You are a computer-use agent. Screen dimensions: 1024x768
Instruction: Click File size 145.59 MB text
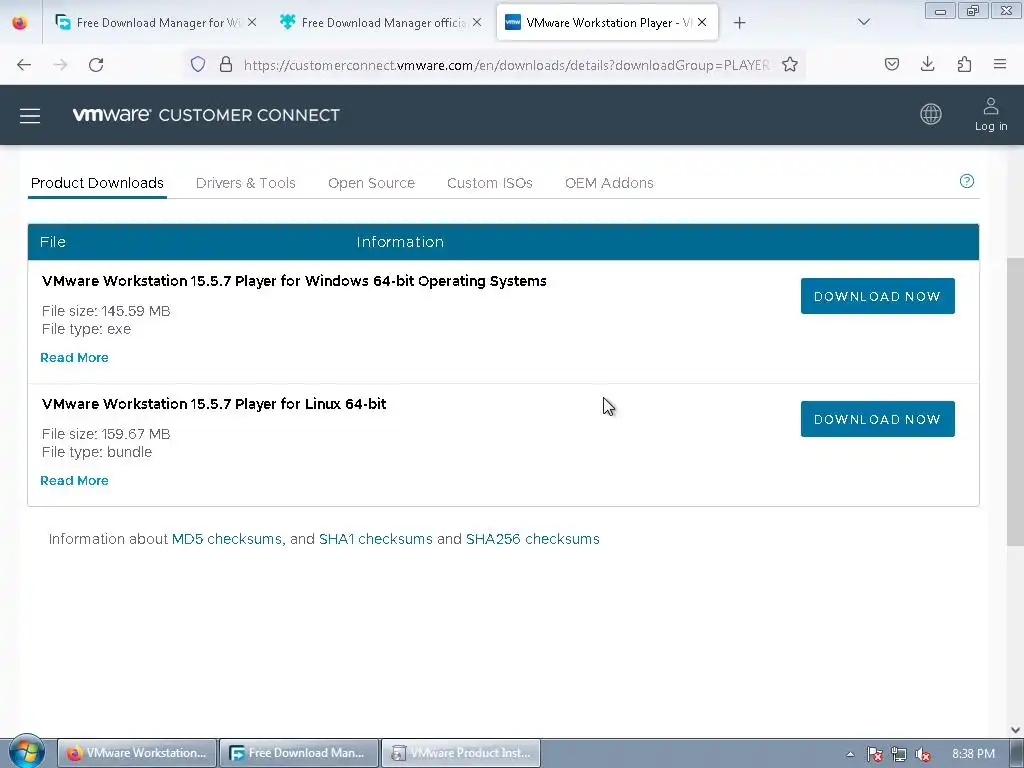tap(106, 311)
